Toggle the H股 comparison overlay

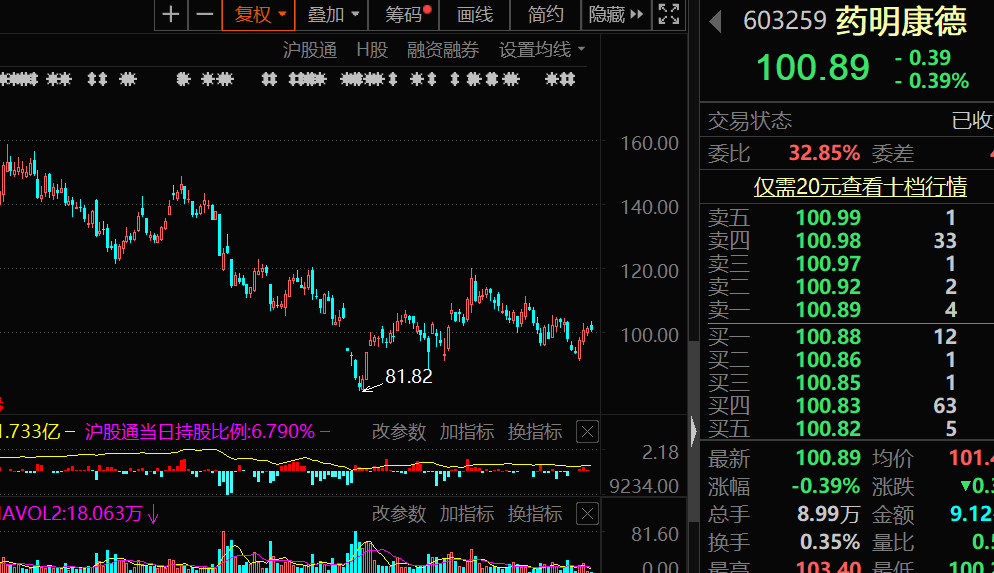tap(371, 50)
